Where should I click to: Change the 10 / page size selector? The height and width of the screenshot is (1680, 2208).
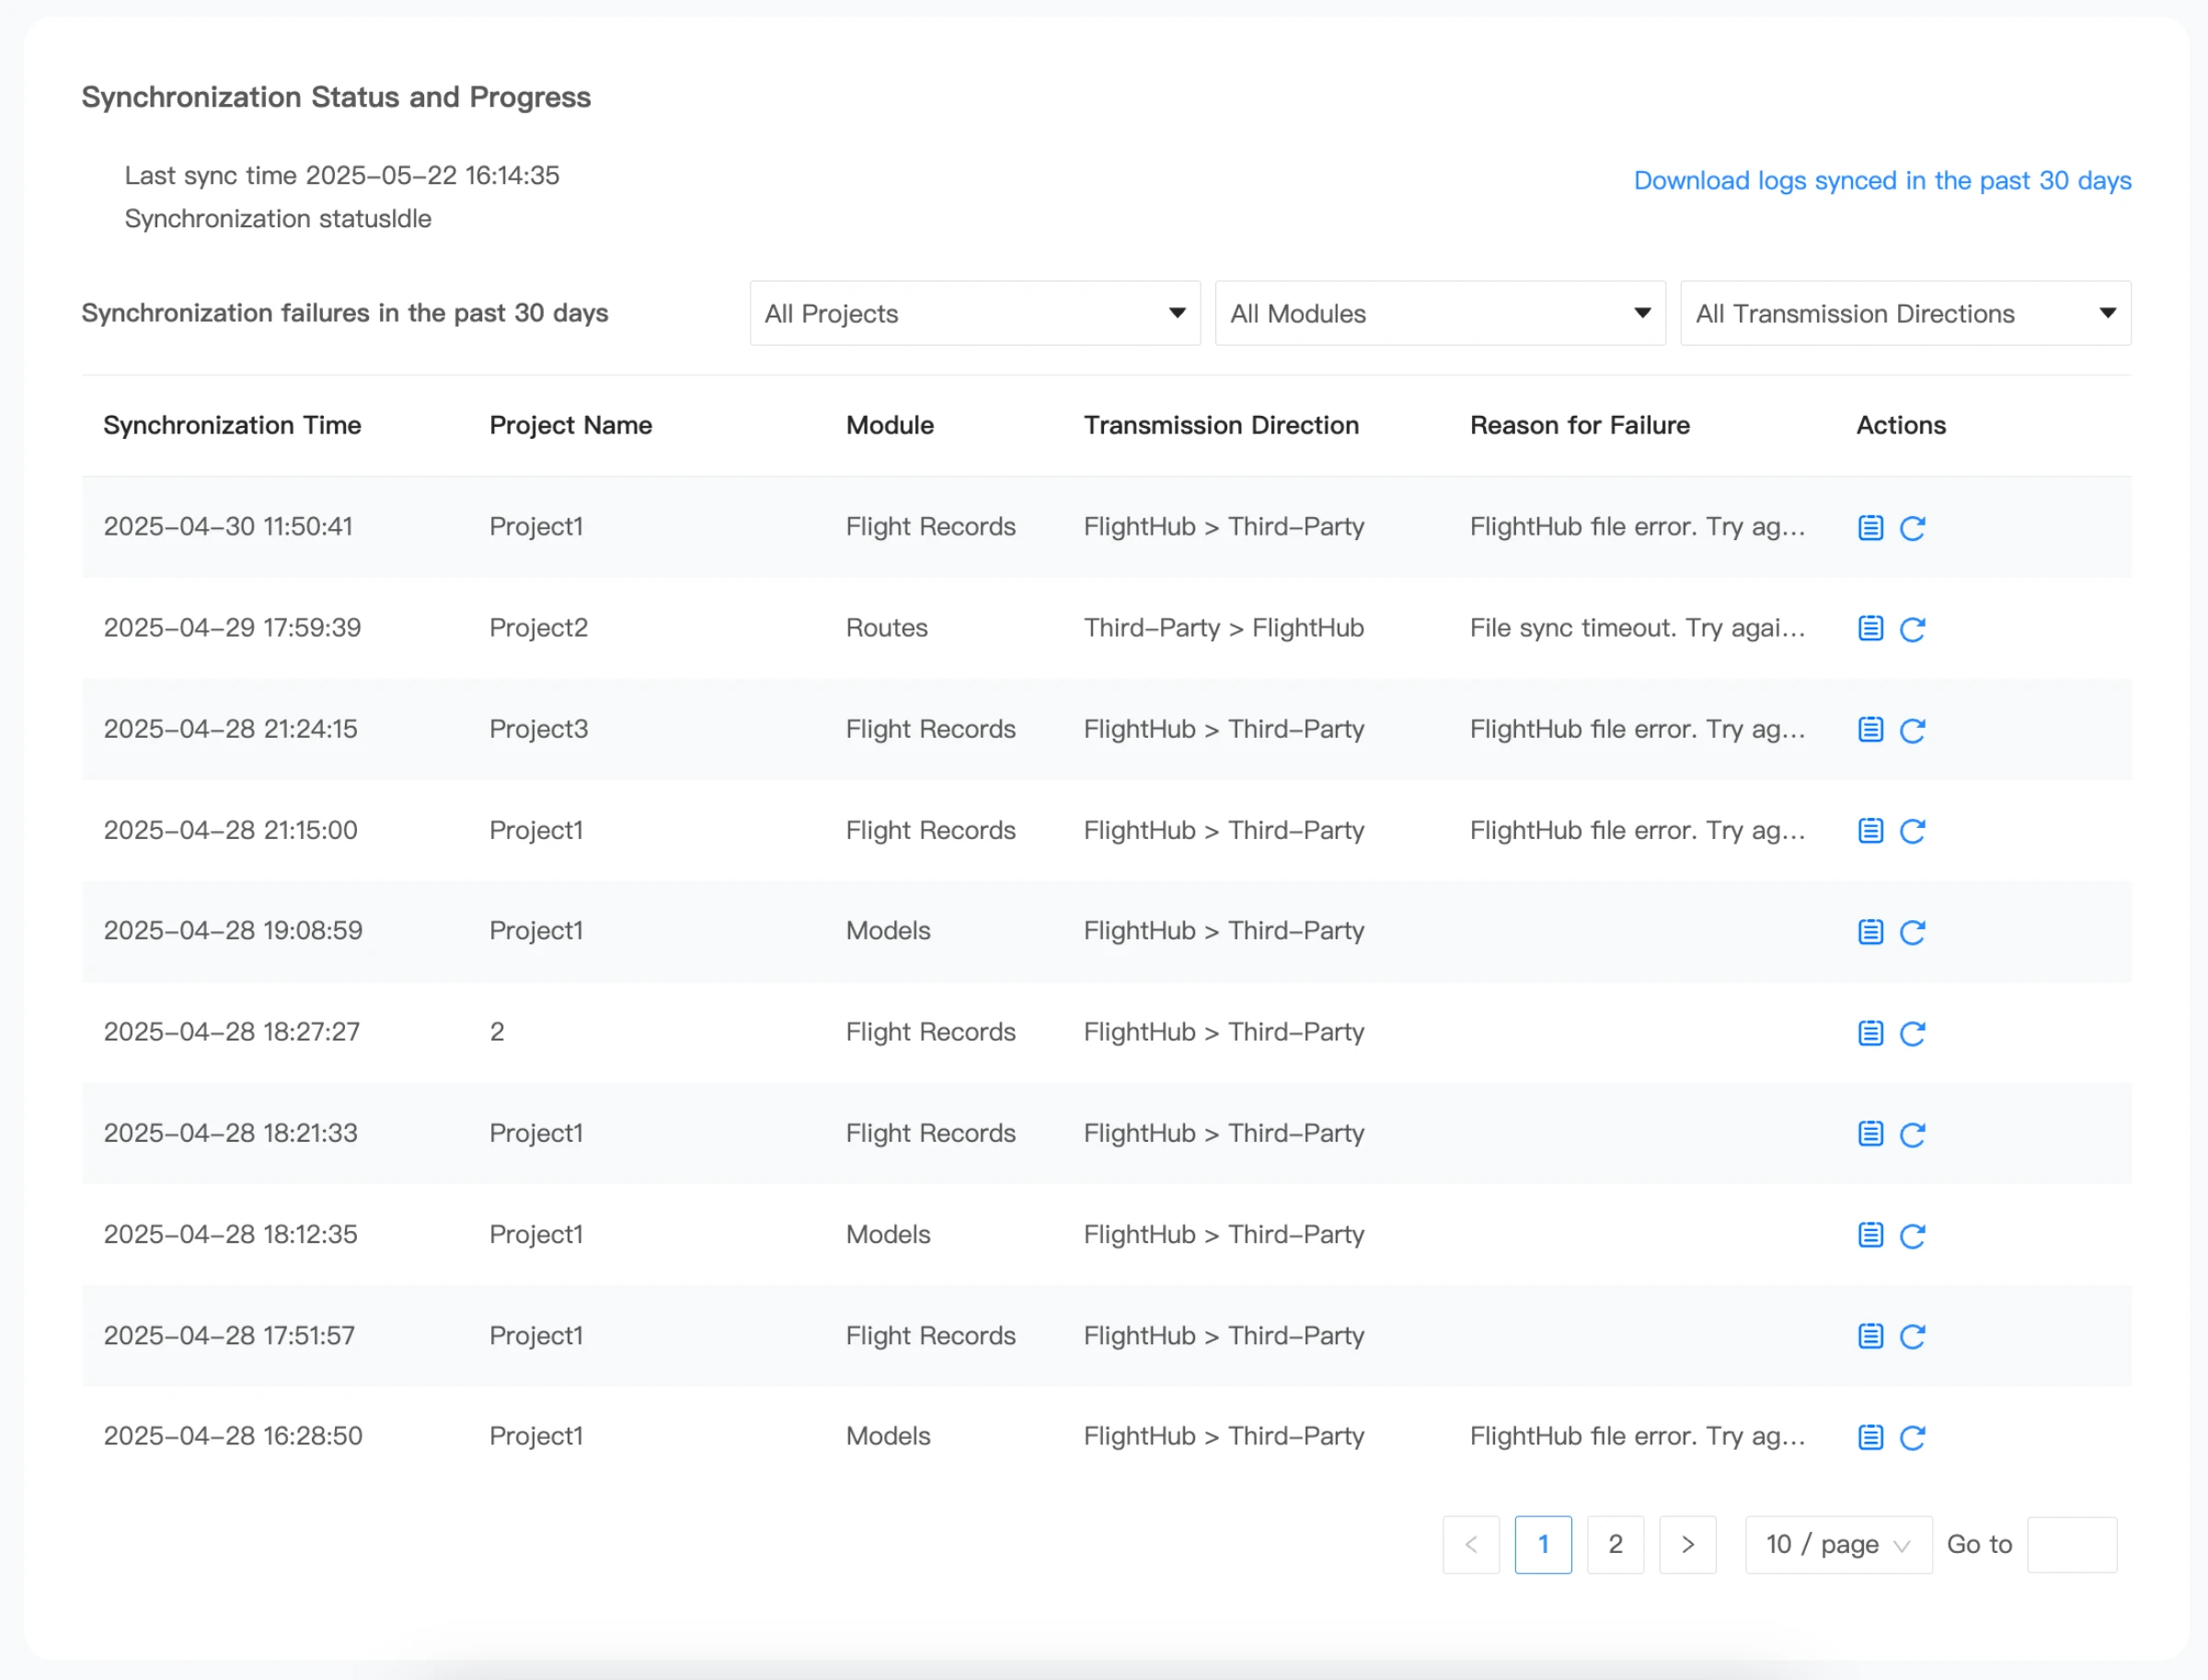pos(1838,1545)
